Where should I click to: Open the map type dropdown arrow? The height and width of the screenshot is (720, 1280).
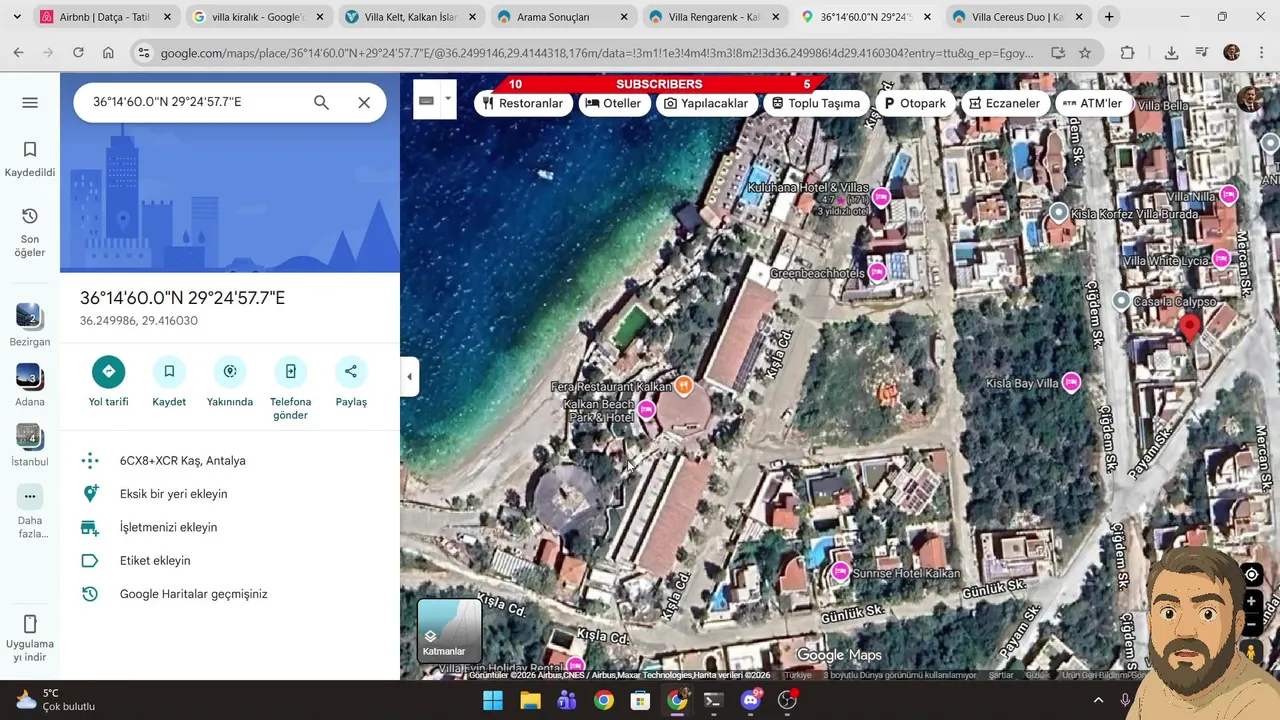click(x=448, y=100)
